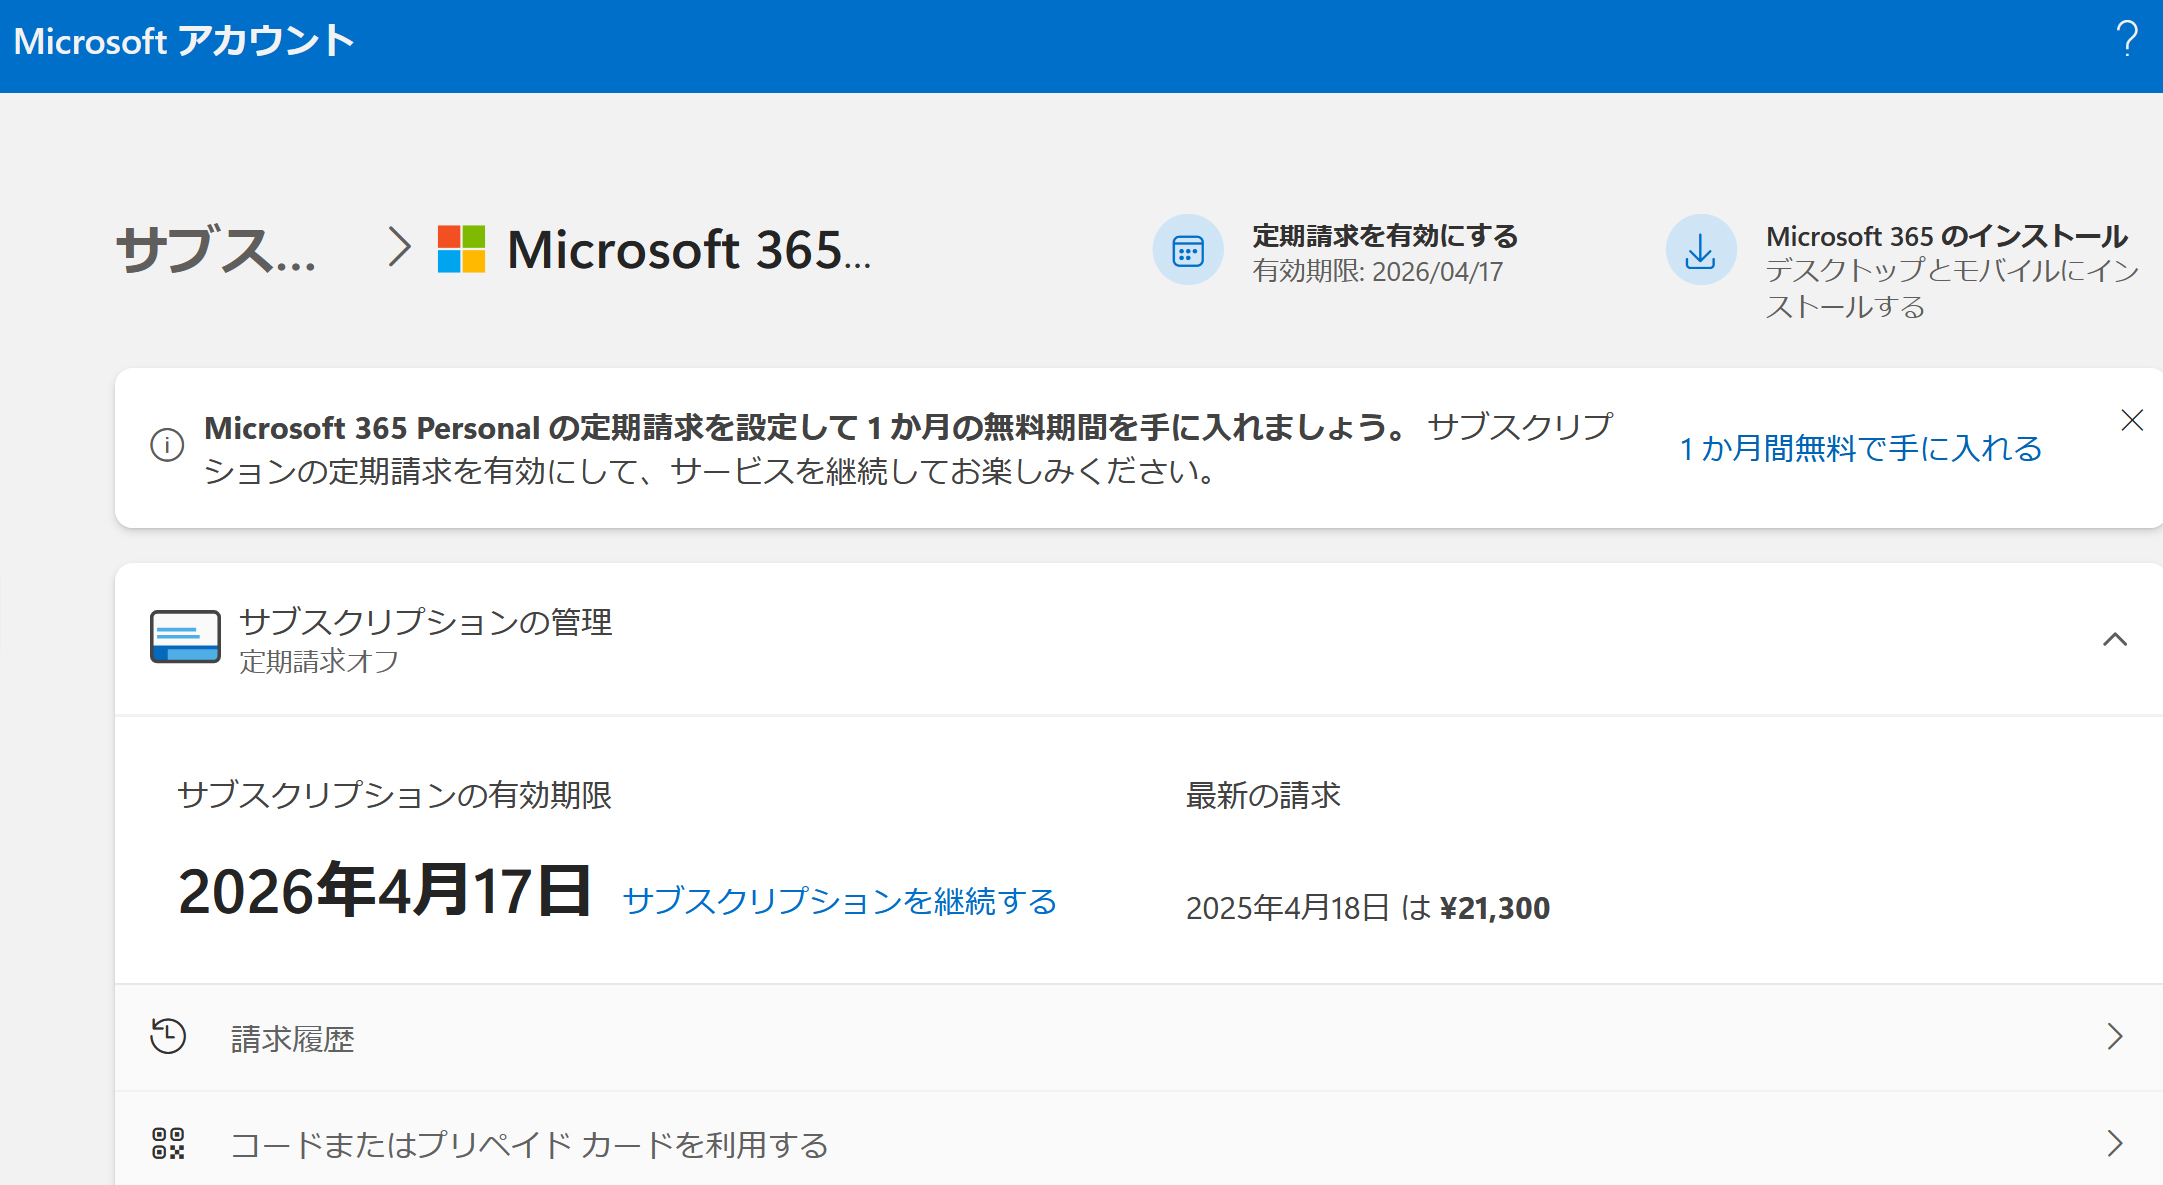Click the calendar recurring billing icon
Screen dimensions: 2163x1185
pyautogui.click(x=1188, y=250)
